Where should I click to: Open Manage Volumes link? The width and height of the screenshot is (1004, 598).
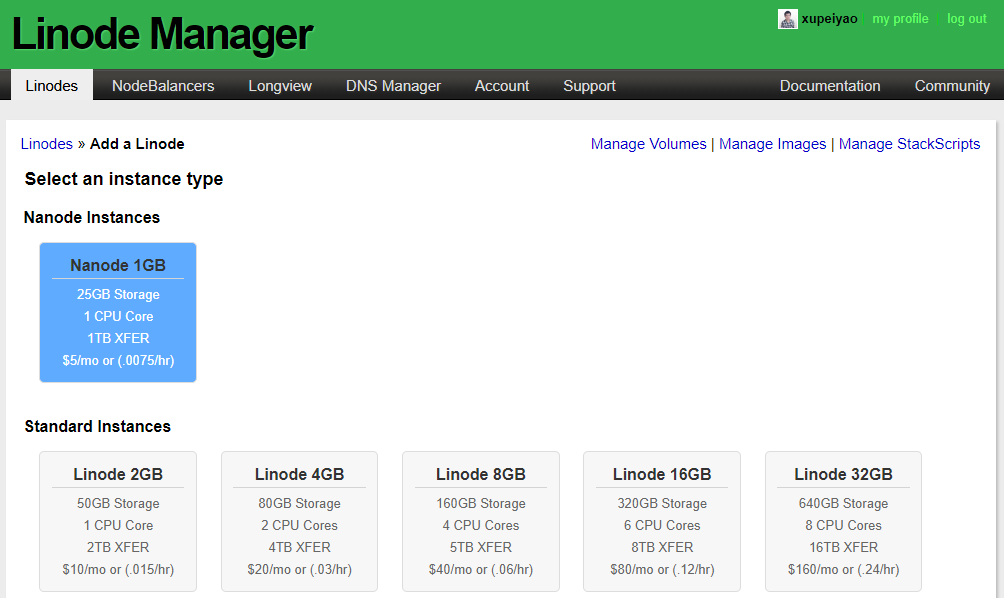pyautogui.click(x=649, y=143)
